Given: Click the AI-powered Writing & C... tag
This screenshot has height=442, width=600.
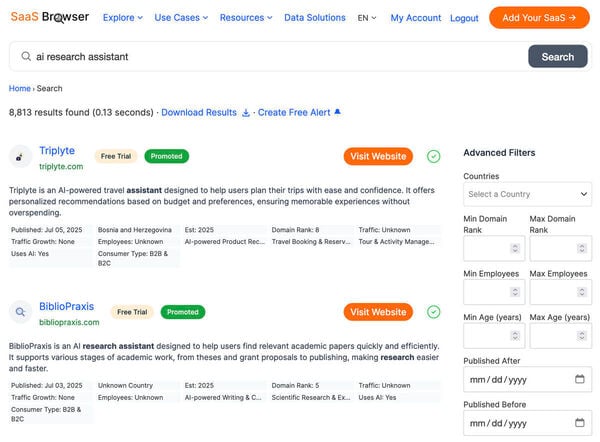Looking at the screenshot, I should click(x=223, y=397).
